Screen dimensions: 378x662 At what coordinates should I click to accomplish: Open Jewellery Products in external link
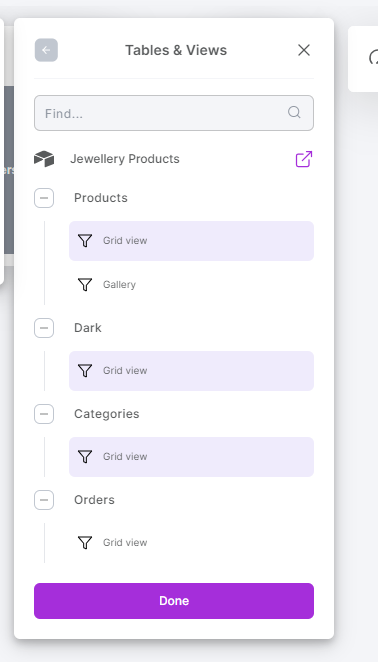click(x=304, y=159)
